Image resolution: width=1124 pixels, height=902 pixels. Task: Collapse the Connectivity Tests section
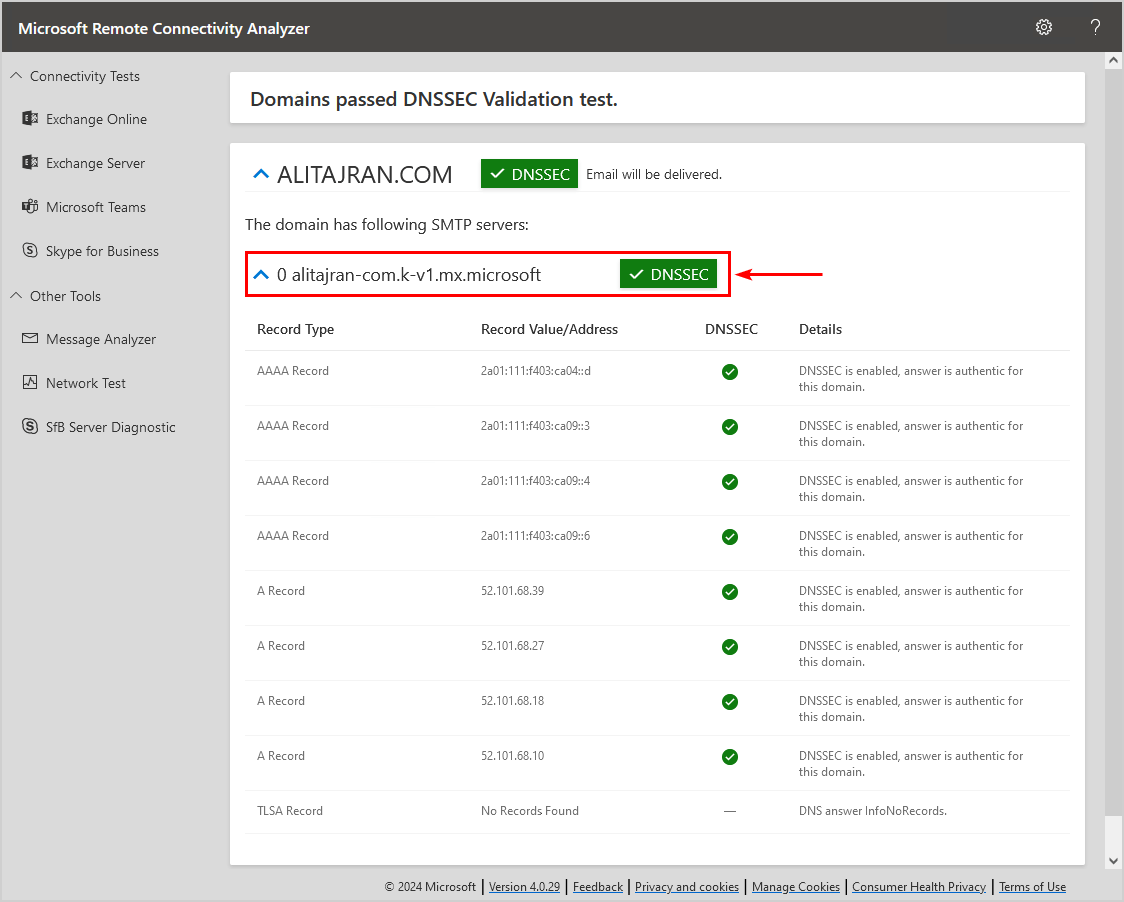click(16, 76)
